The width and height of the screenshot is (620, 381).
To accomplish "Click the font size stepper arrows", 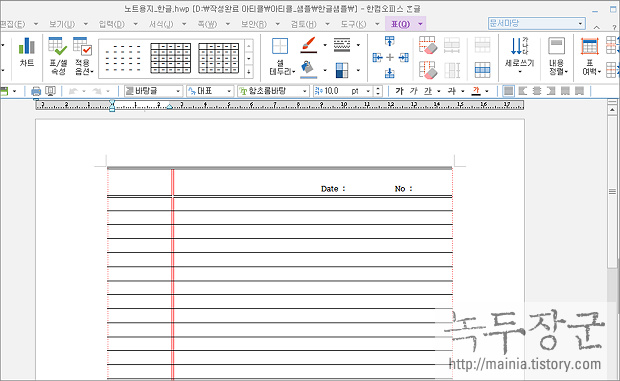I will 378,91.
